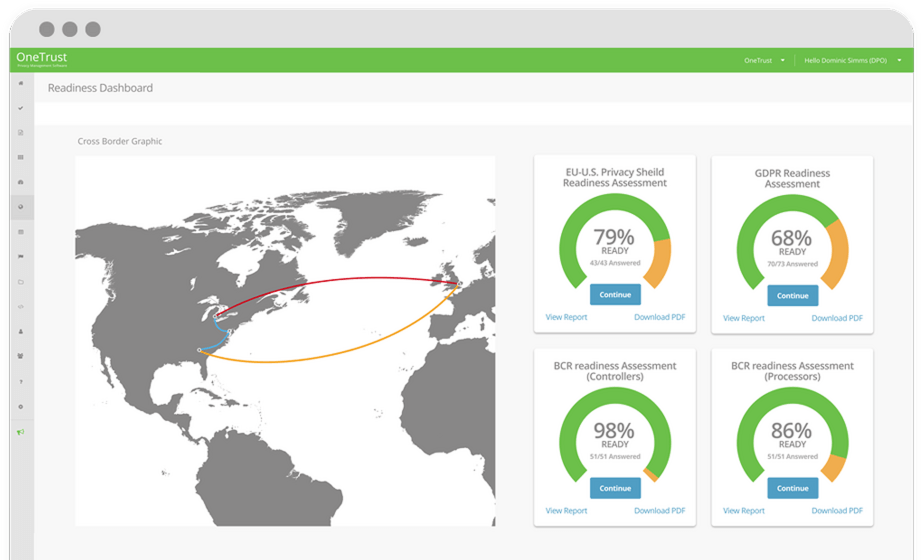Click the code brackets icon in sidebar
Screen dimensions: 921x560
tap(21, 307)
